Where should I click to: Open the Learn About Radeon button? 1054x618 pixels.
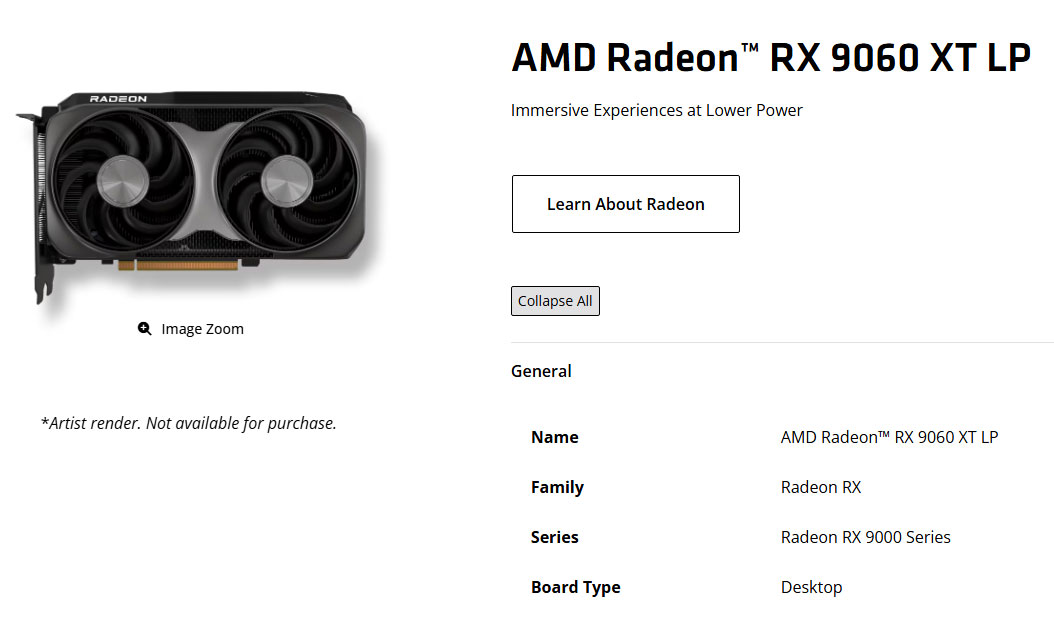tap(625, 204)
